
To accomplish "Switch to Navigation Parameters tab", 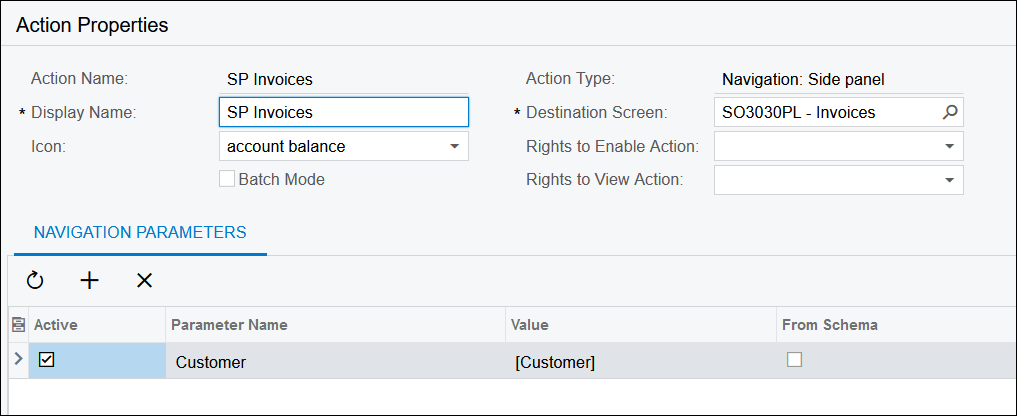I will [140, 232].
